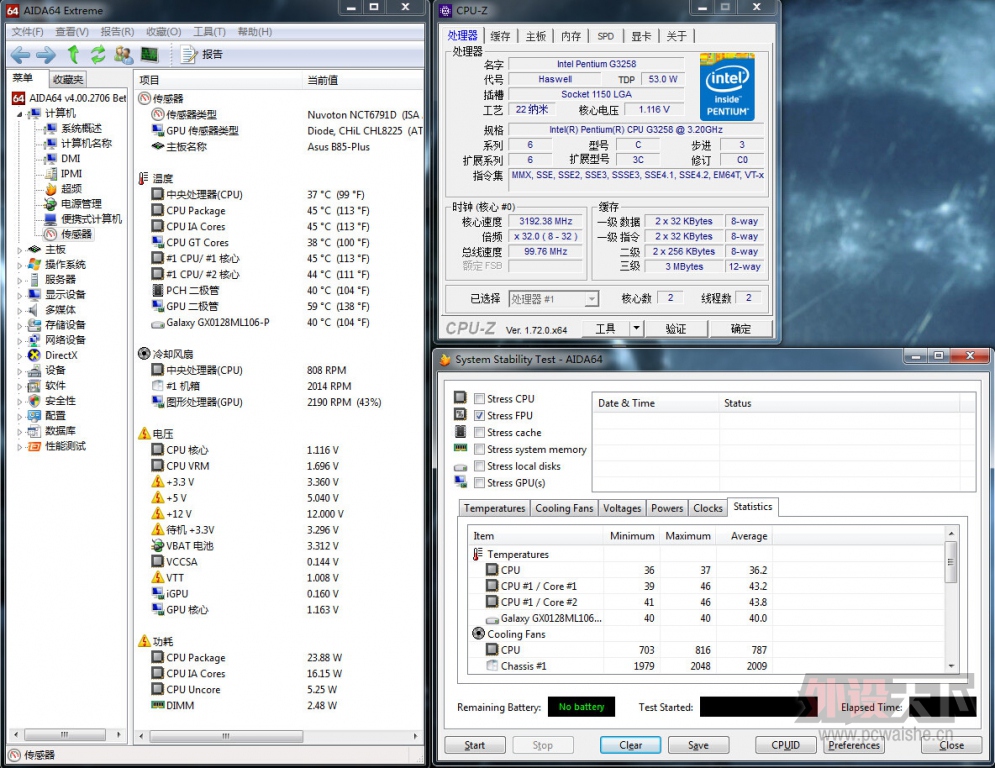Click the Preferences button
The height and width of the screenshot is (768, 995).
[854, 745]
